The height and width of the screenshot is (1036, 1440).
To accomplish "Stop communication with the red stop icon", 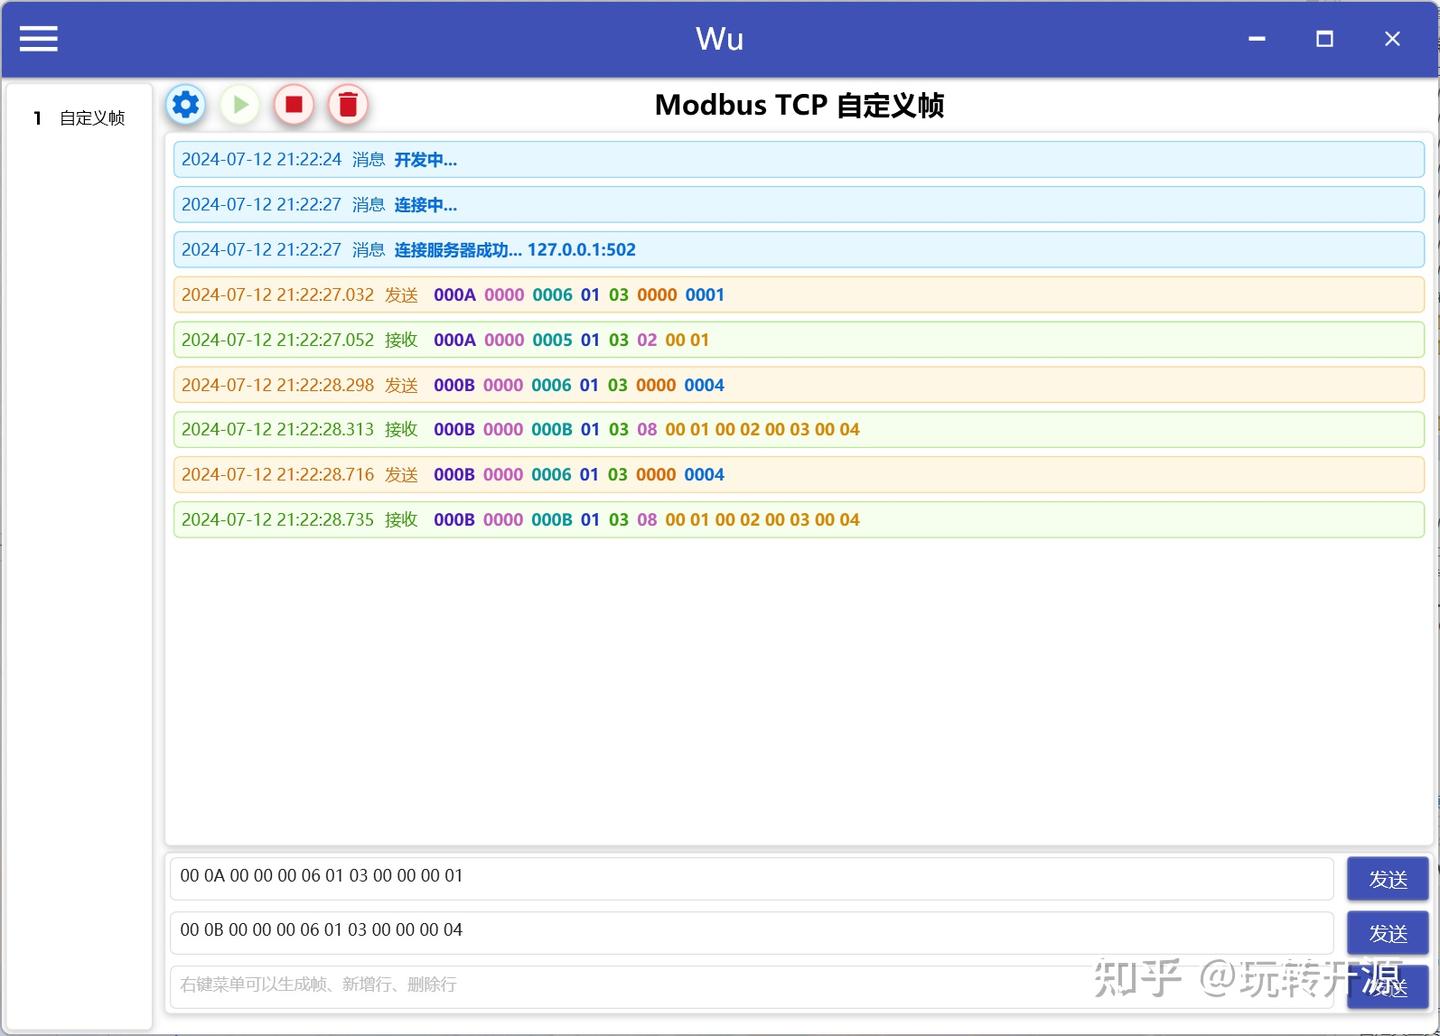I will point(293,104).
